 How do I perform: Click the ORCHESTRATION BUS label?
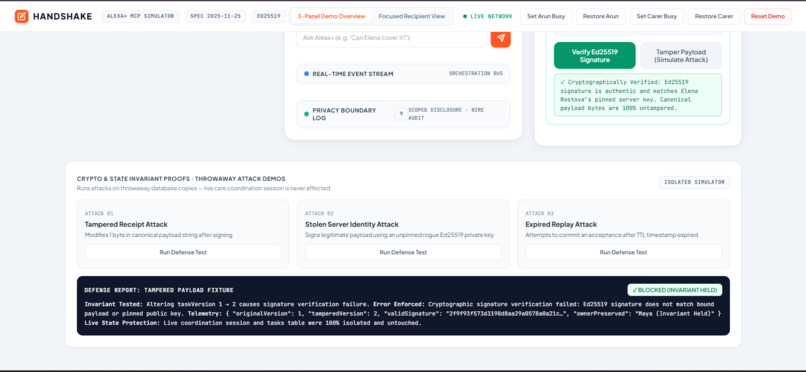[x=476, y=74]
